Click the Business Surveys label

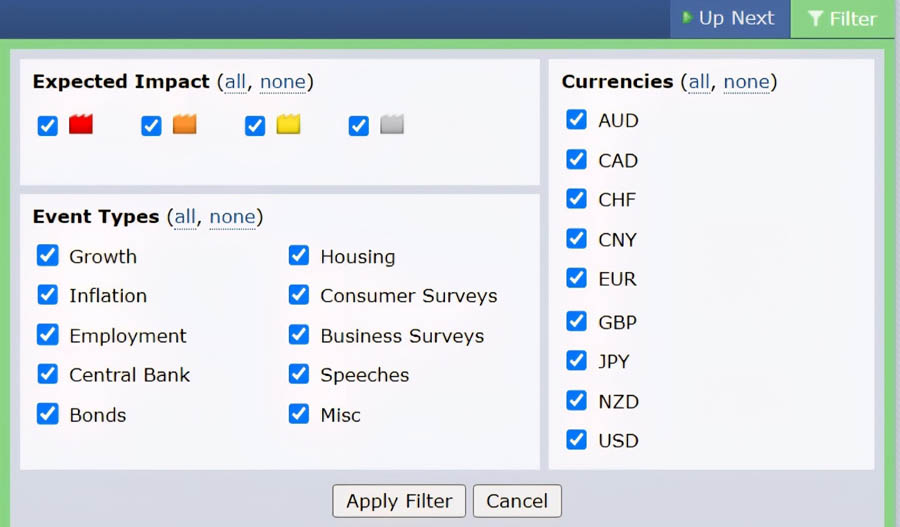(402, 336)
